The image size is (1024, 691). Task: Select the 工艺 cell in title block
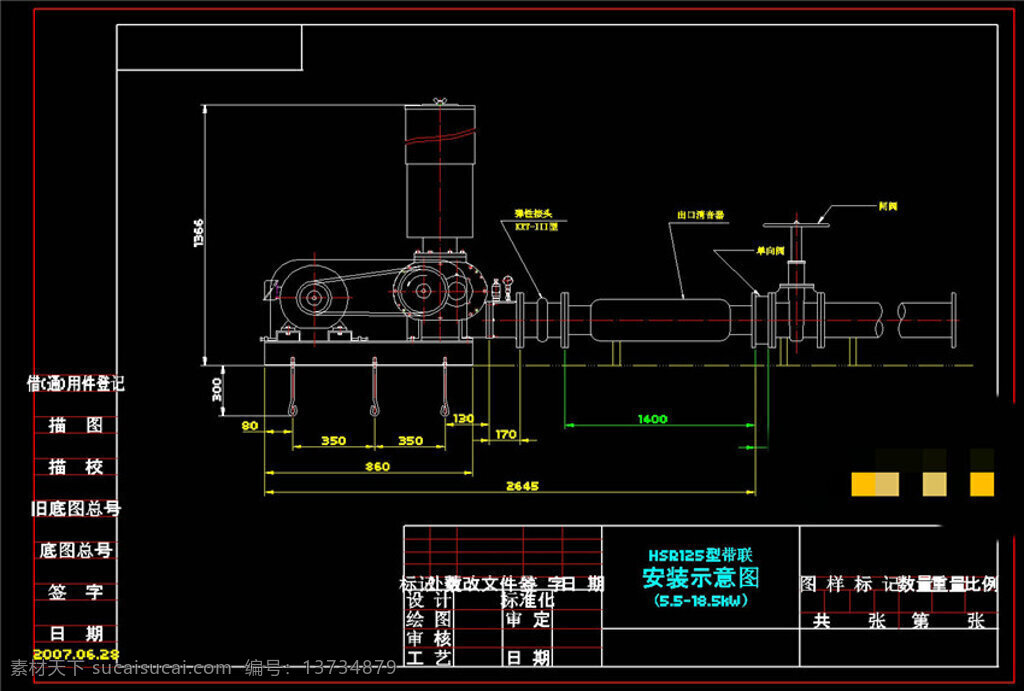428,657
